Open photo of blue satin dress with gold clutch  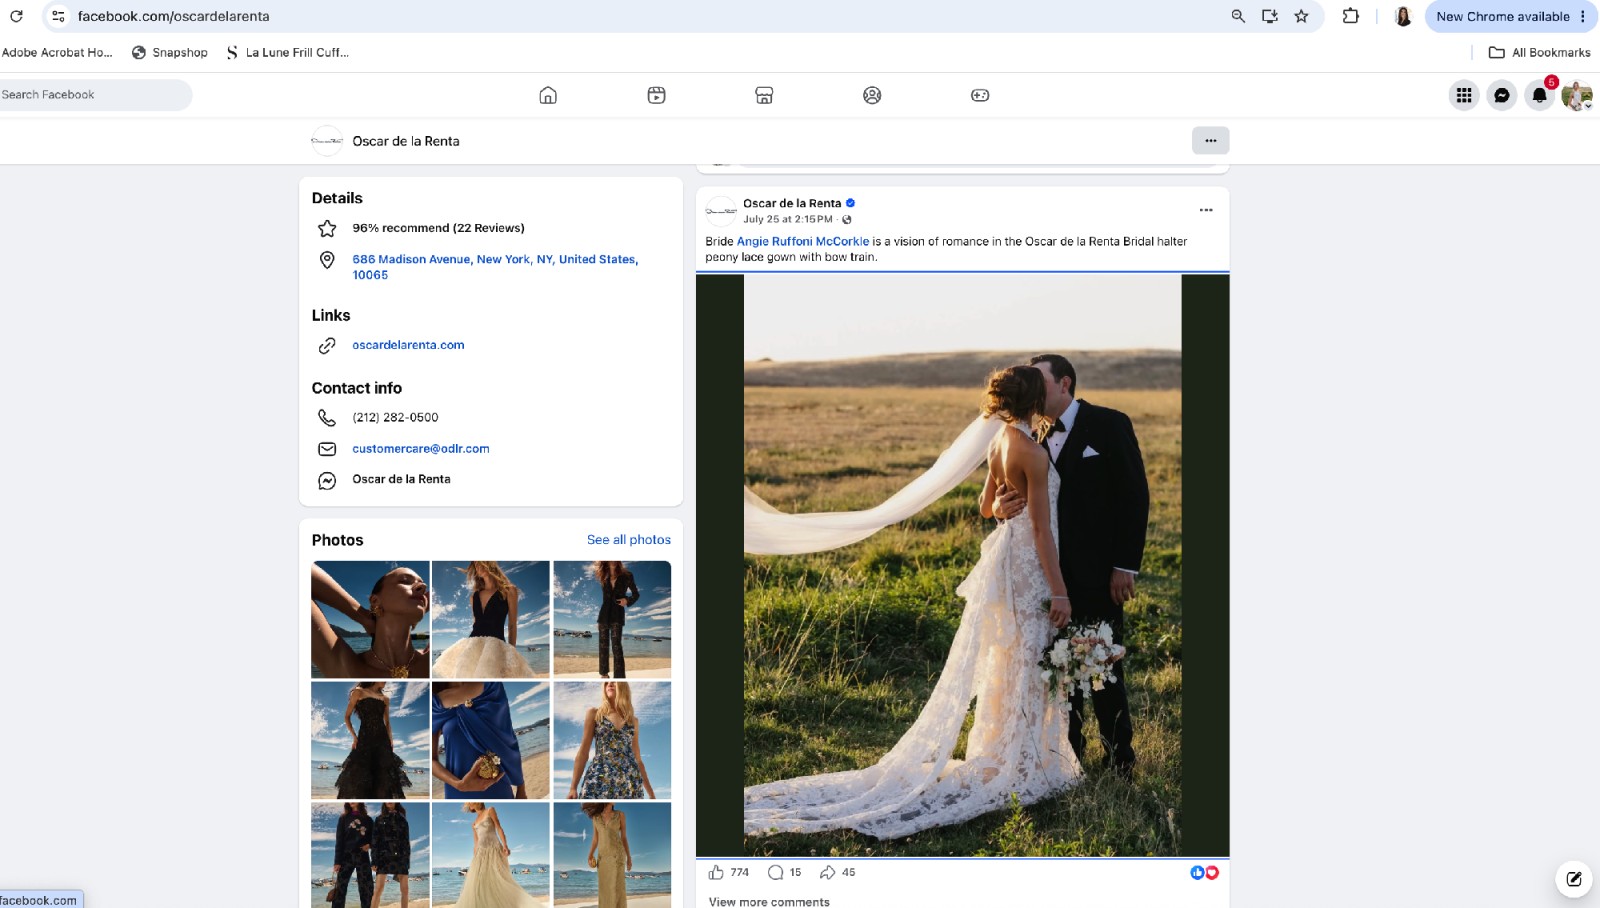(491, 740)
